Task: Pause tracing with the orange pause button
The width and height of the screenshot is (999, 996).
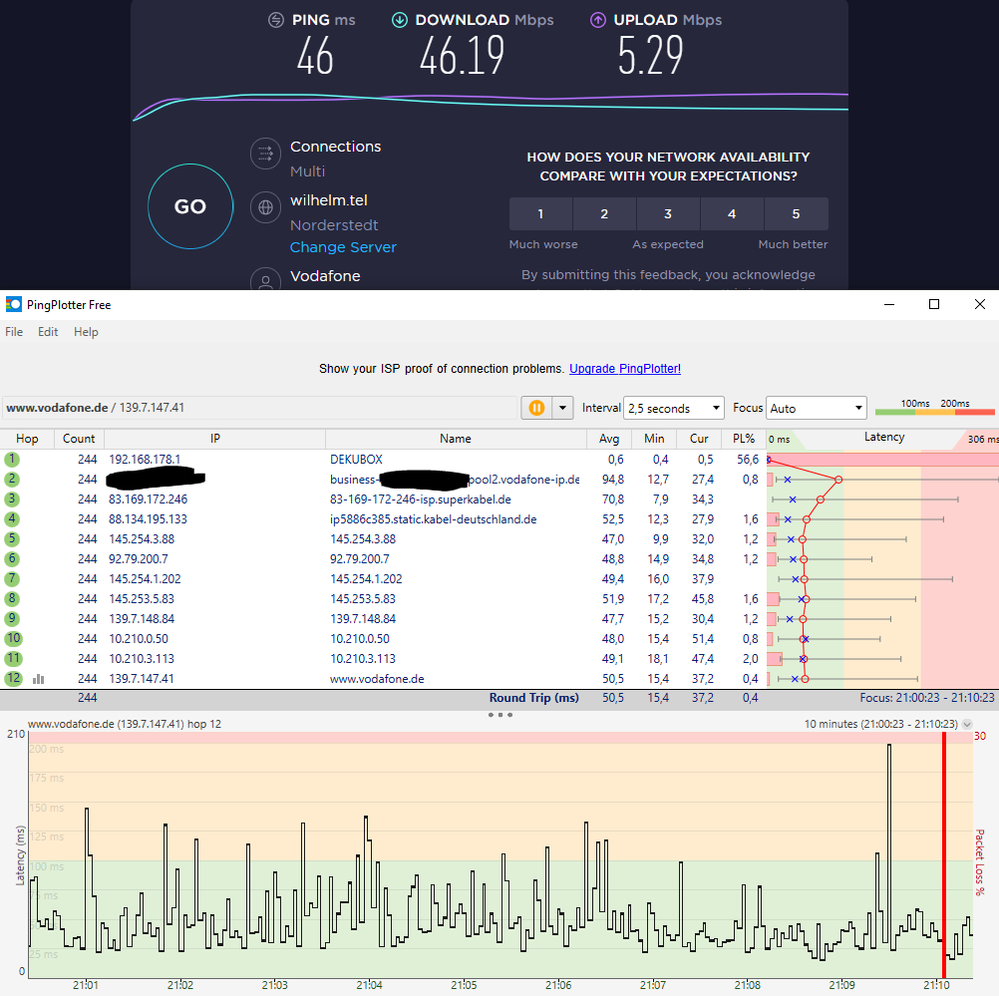Action: [536, 408]
